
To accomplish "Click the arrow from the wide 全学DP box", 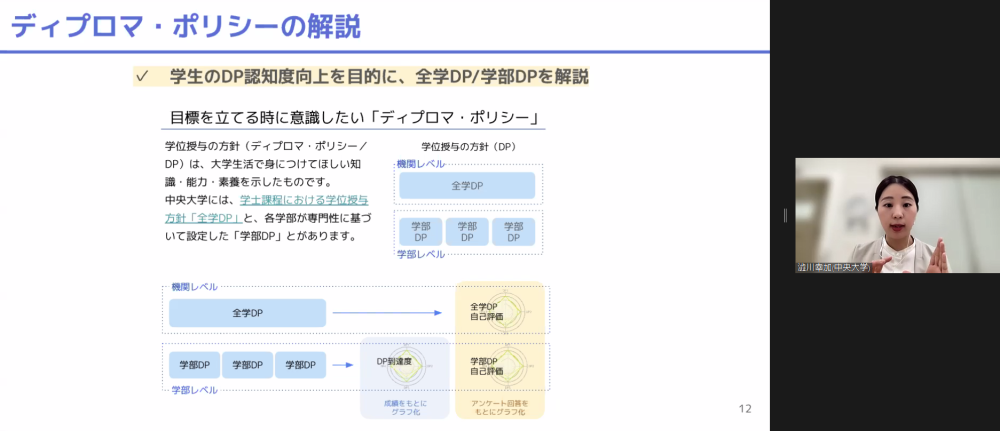I will point(387,313).
